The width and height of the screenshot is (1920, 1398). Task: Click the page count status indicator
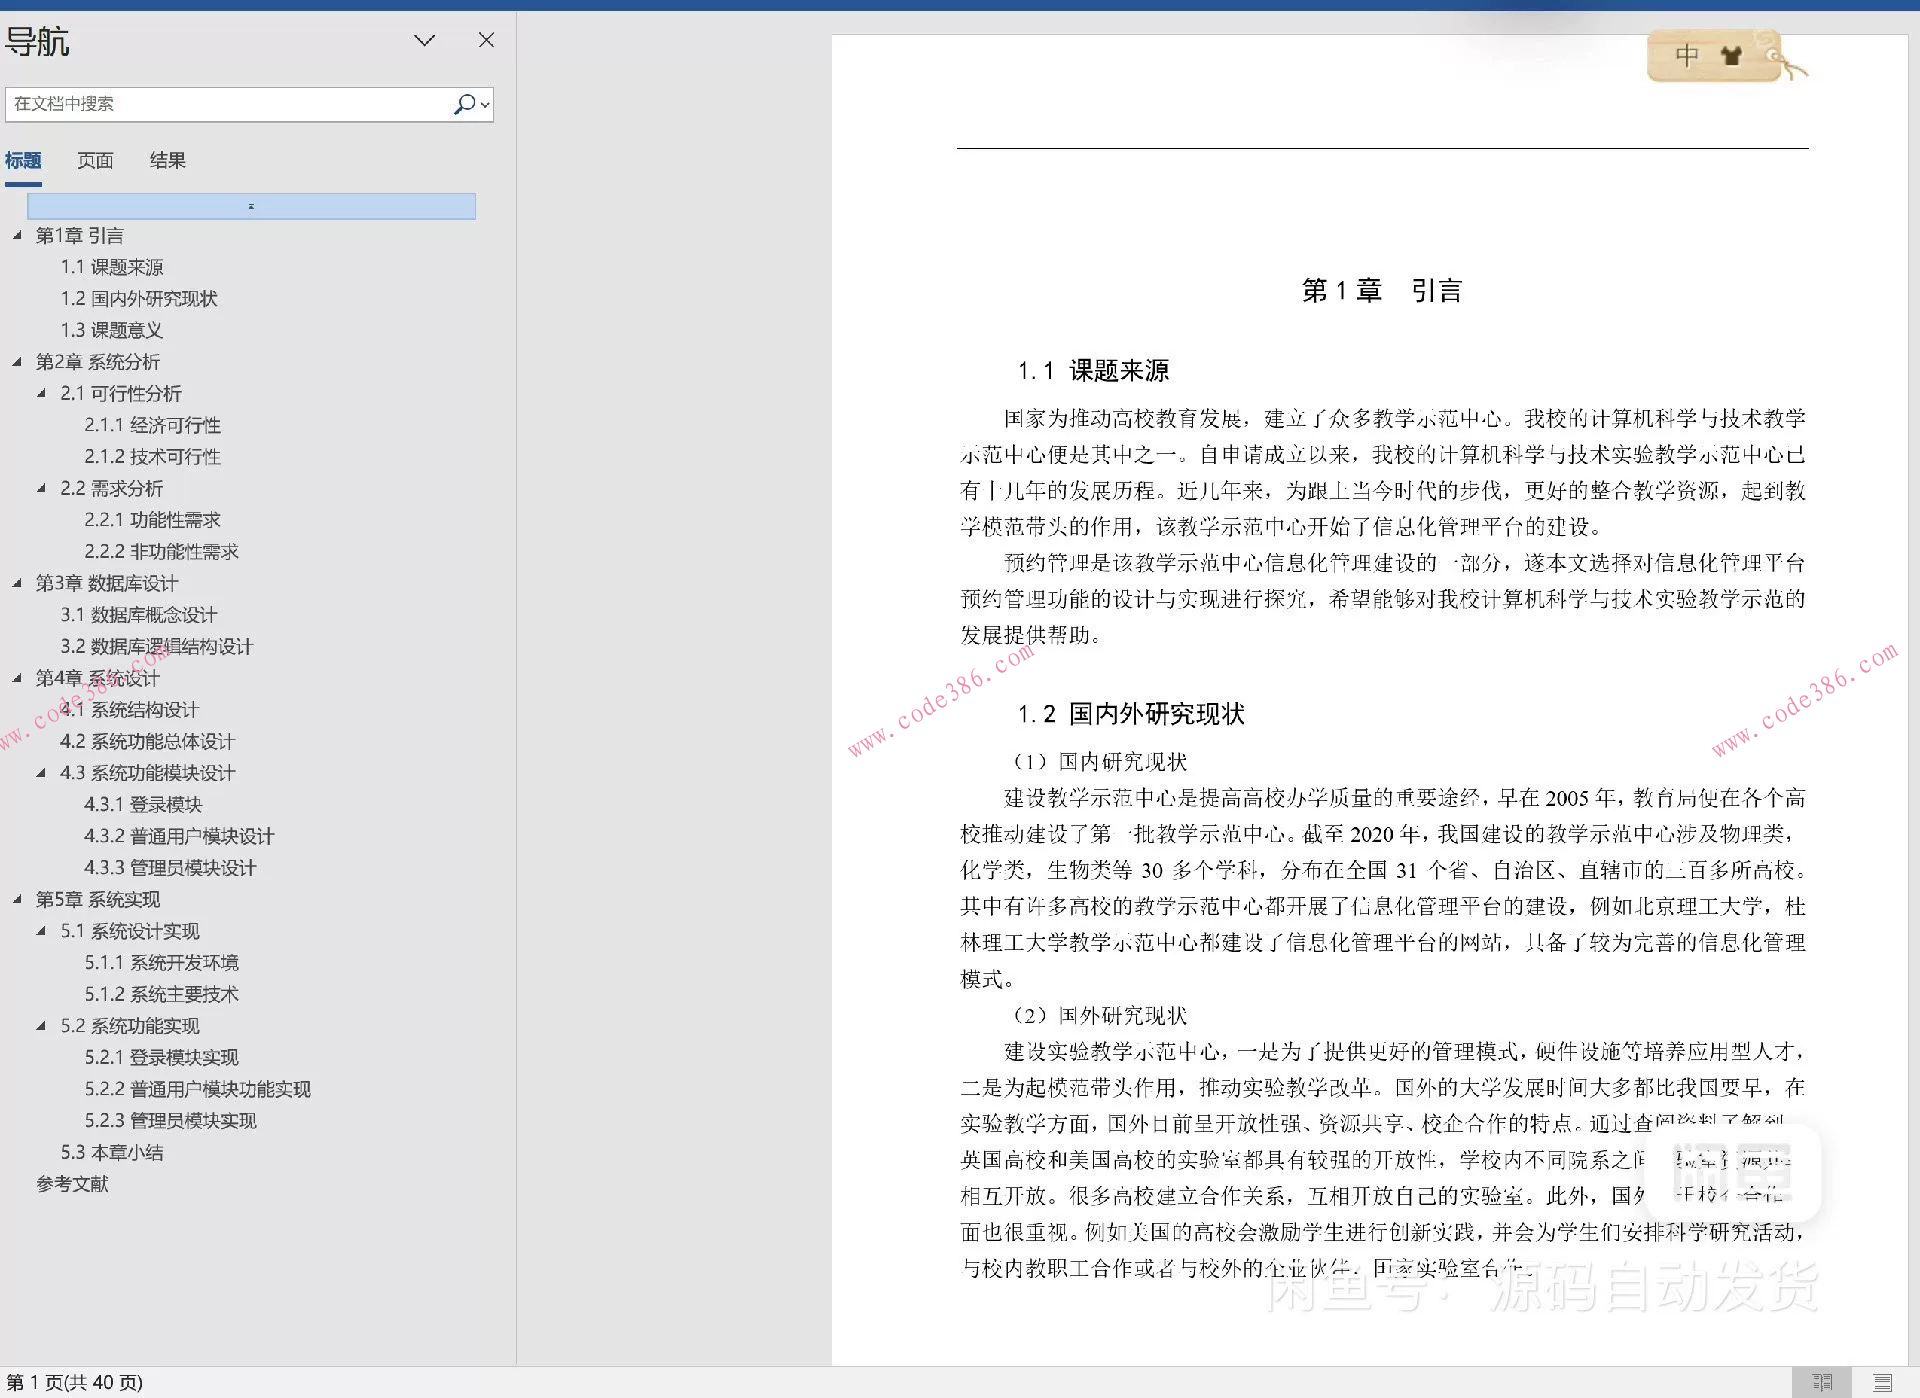[x=75, y=1382]
